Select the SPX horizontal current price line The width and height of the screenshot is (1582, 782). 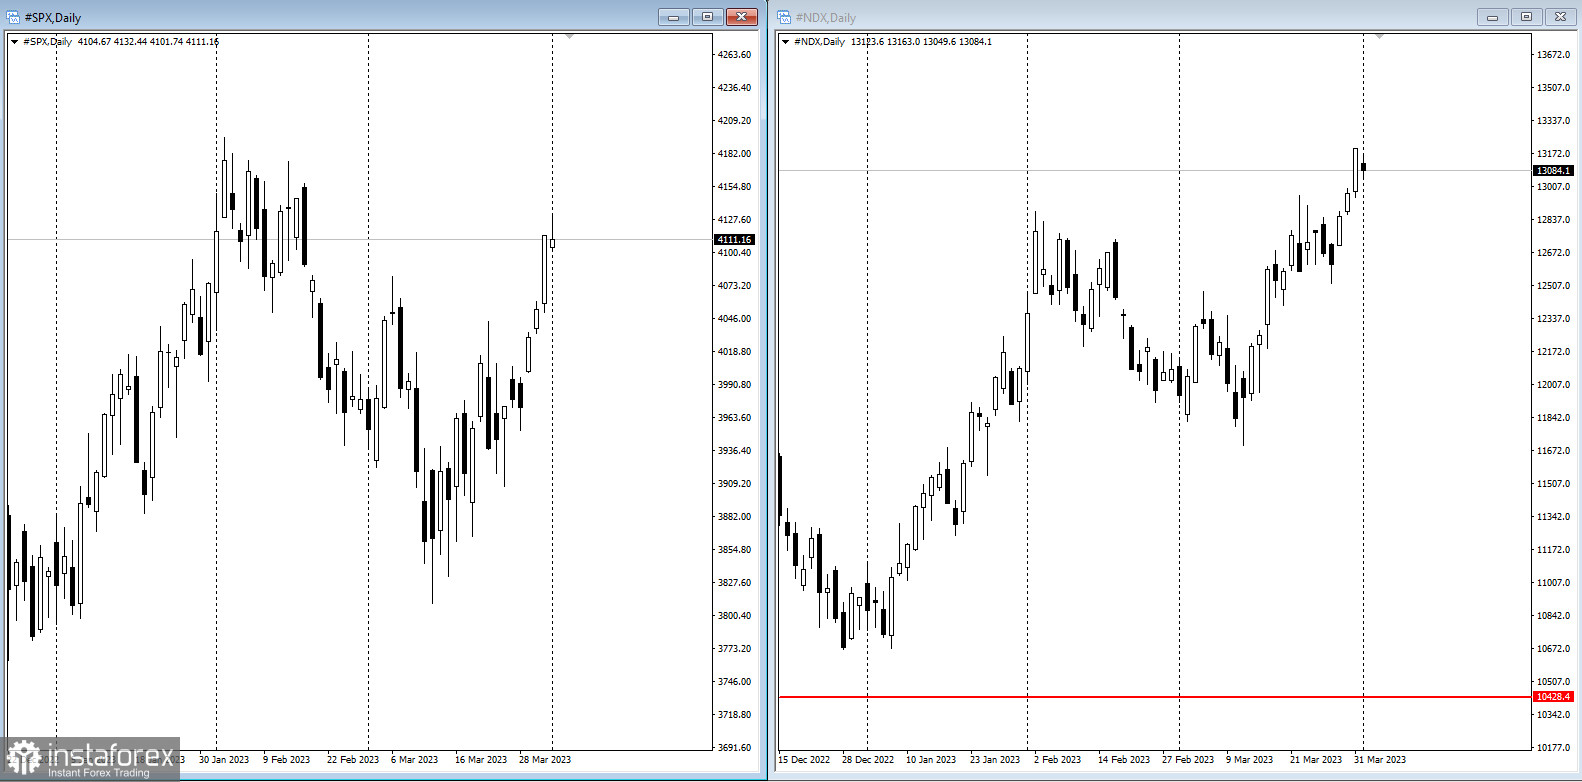359,240
